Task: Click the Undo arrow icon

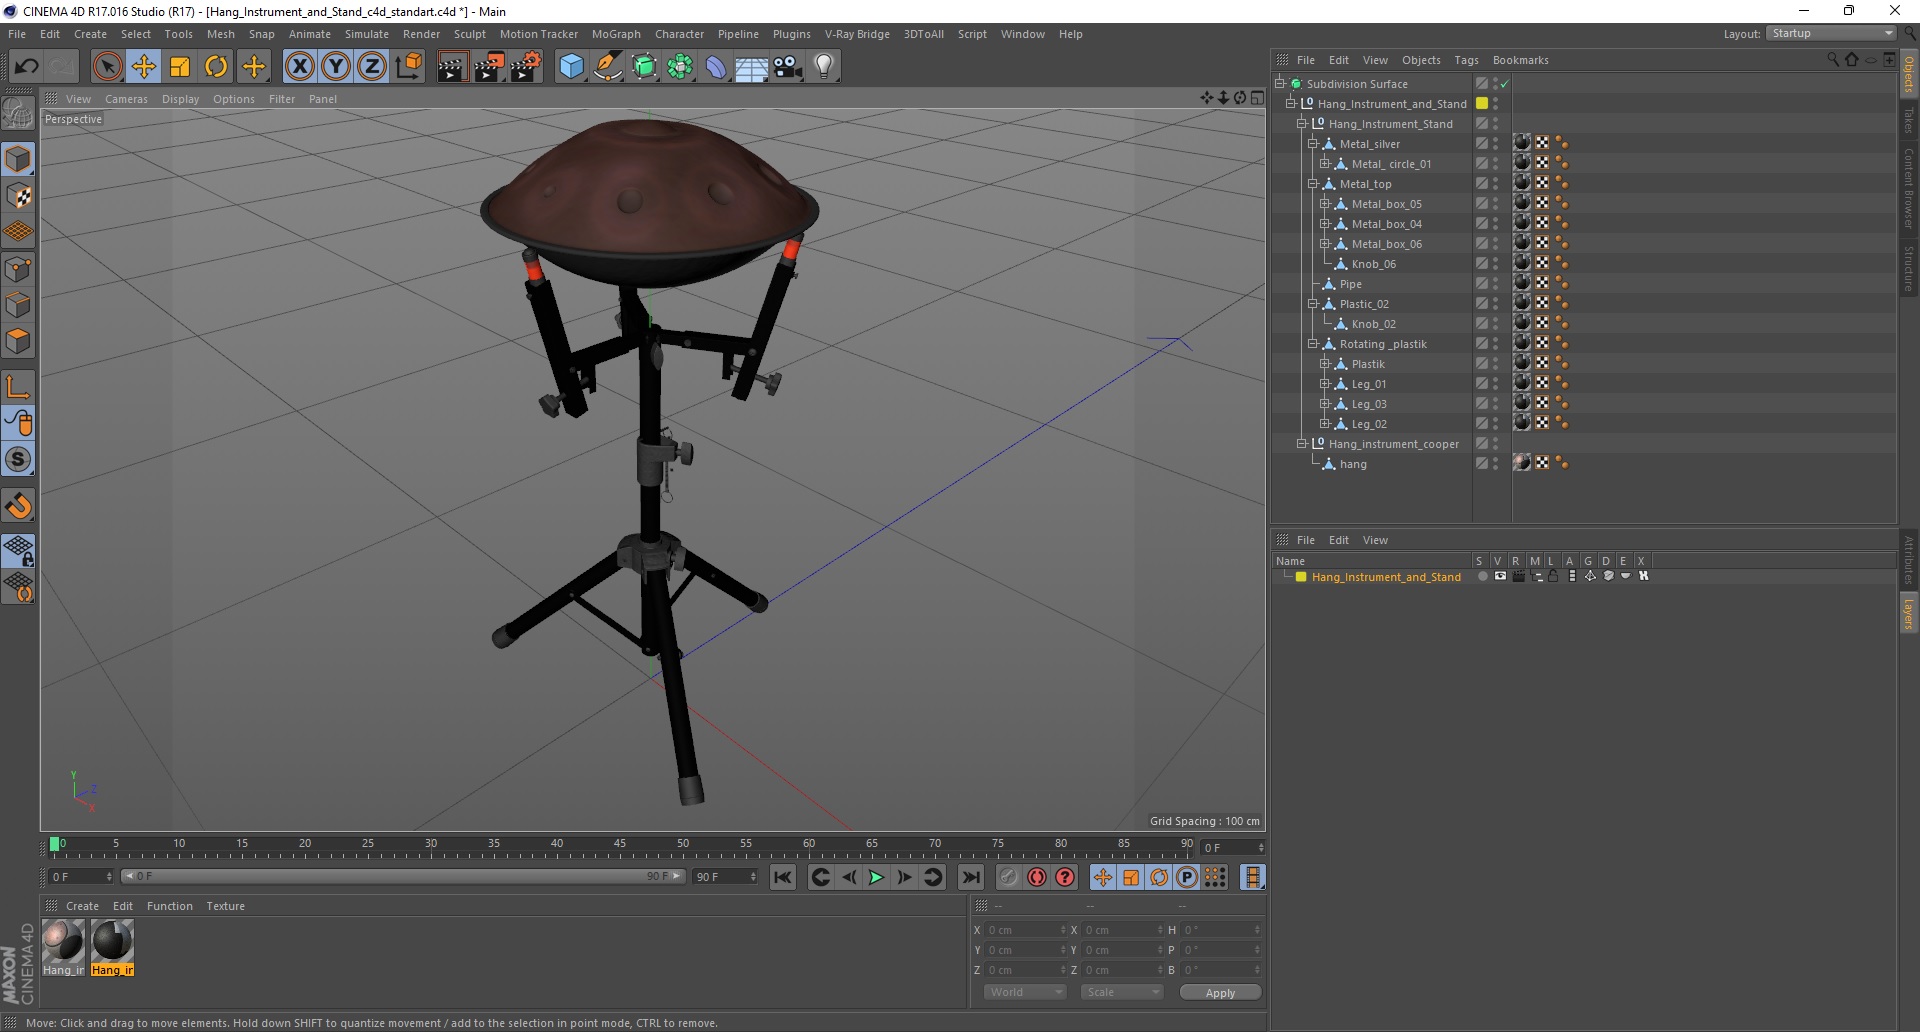Action: pyautogui.click(x=26, y=67)
